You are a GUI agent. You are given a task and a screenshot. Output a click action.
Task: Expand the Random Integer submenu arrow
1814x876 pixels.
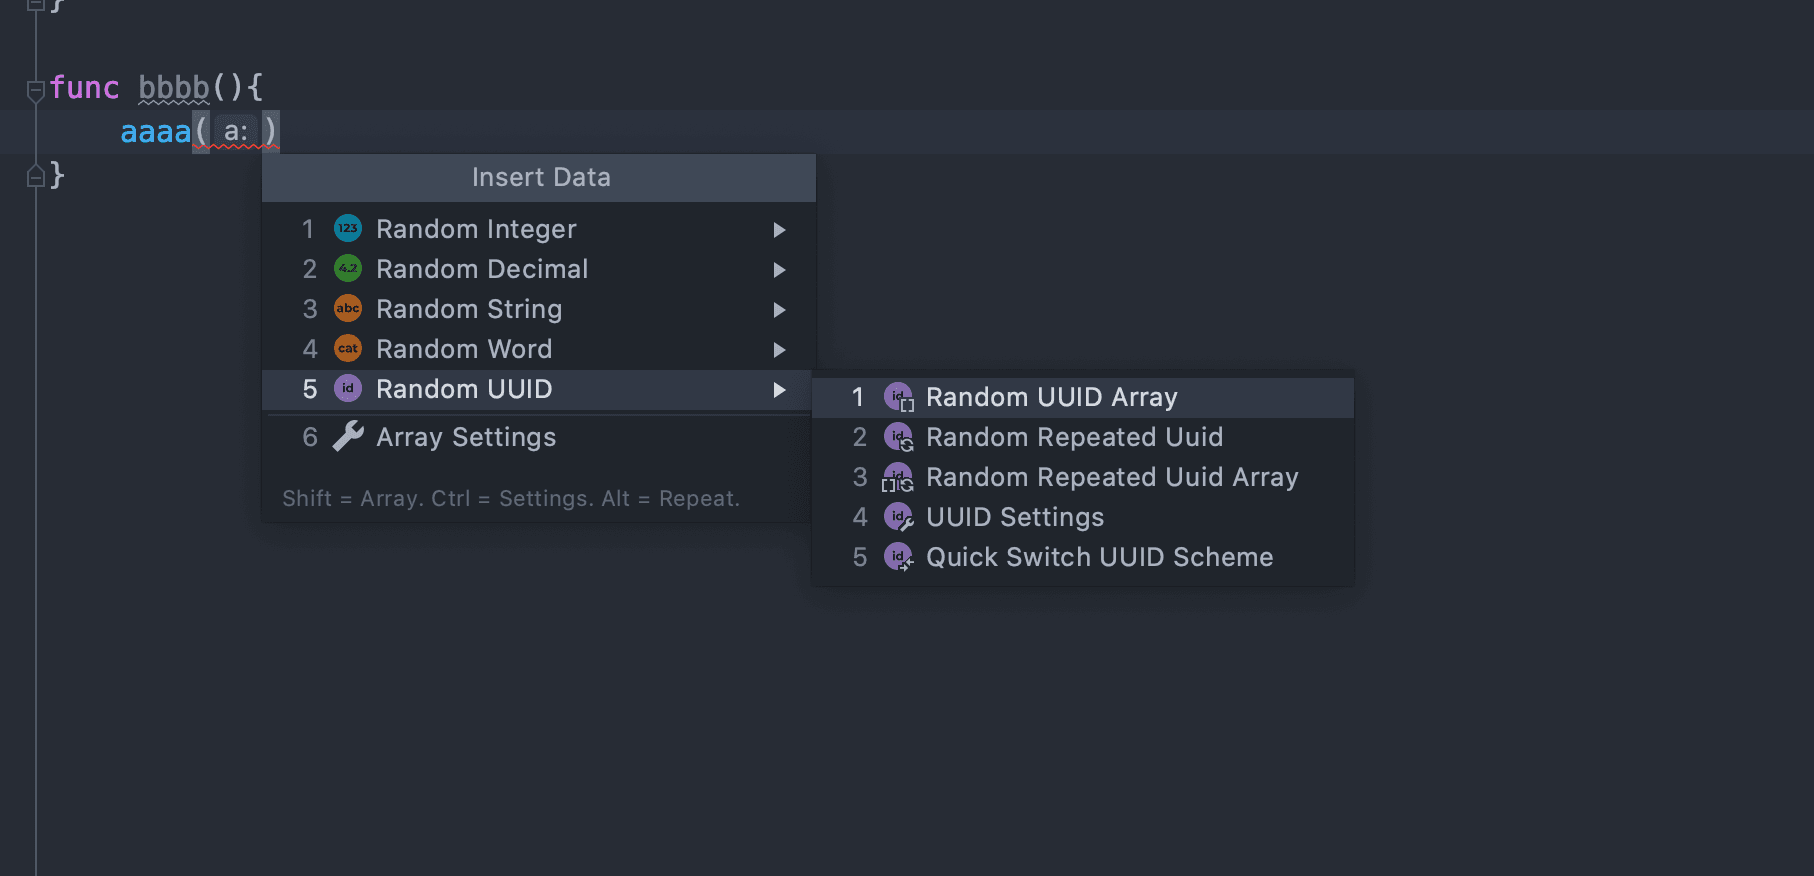coord(779,230)
